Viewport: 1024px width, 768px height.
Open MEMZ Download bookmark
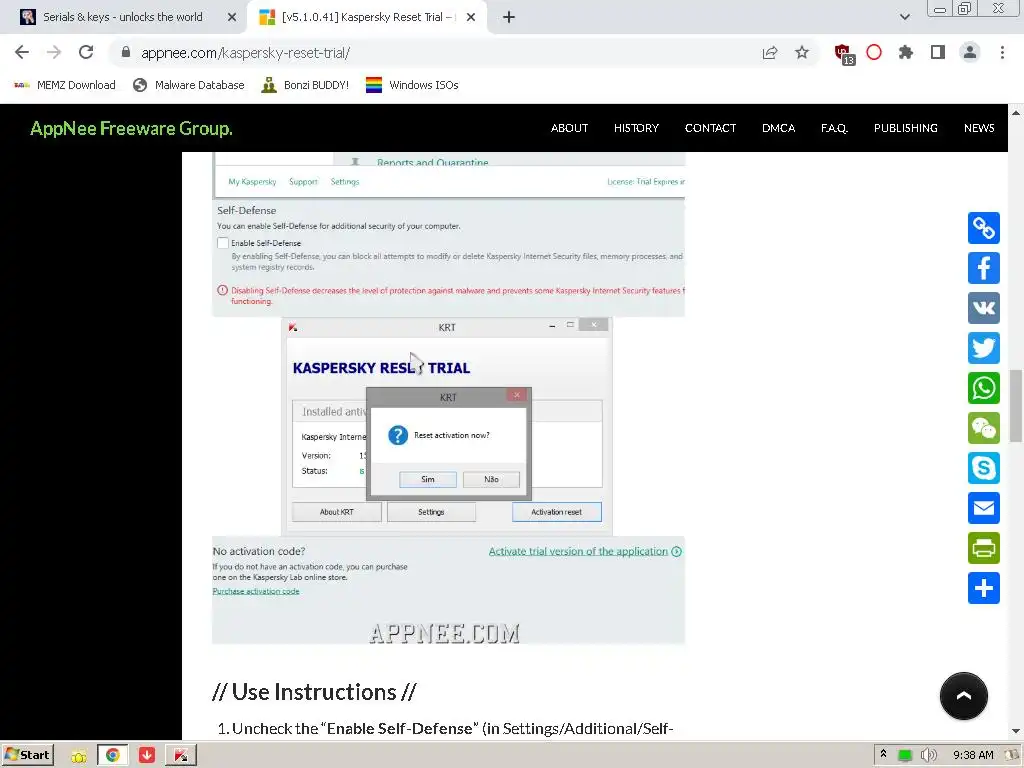[65, 85]
